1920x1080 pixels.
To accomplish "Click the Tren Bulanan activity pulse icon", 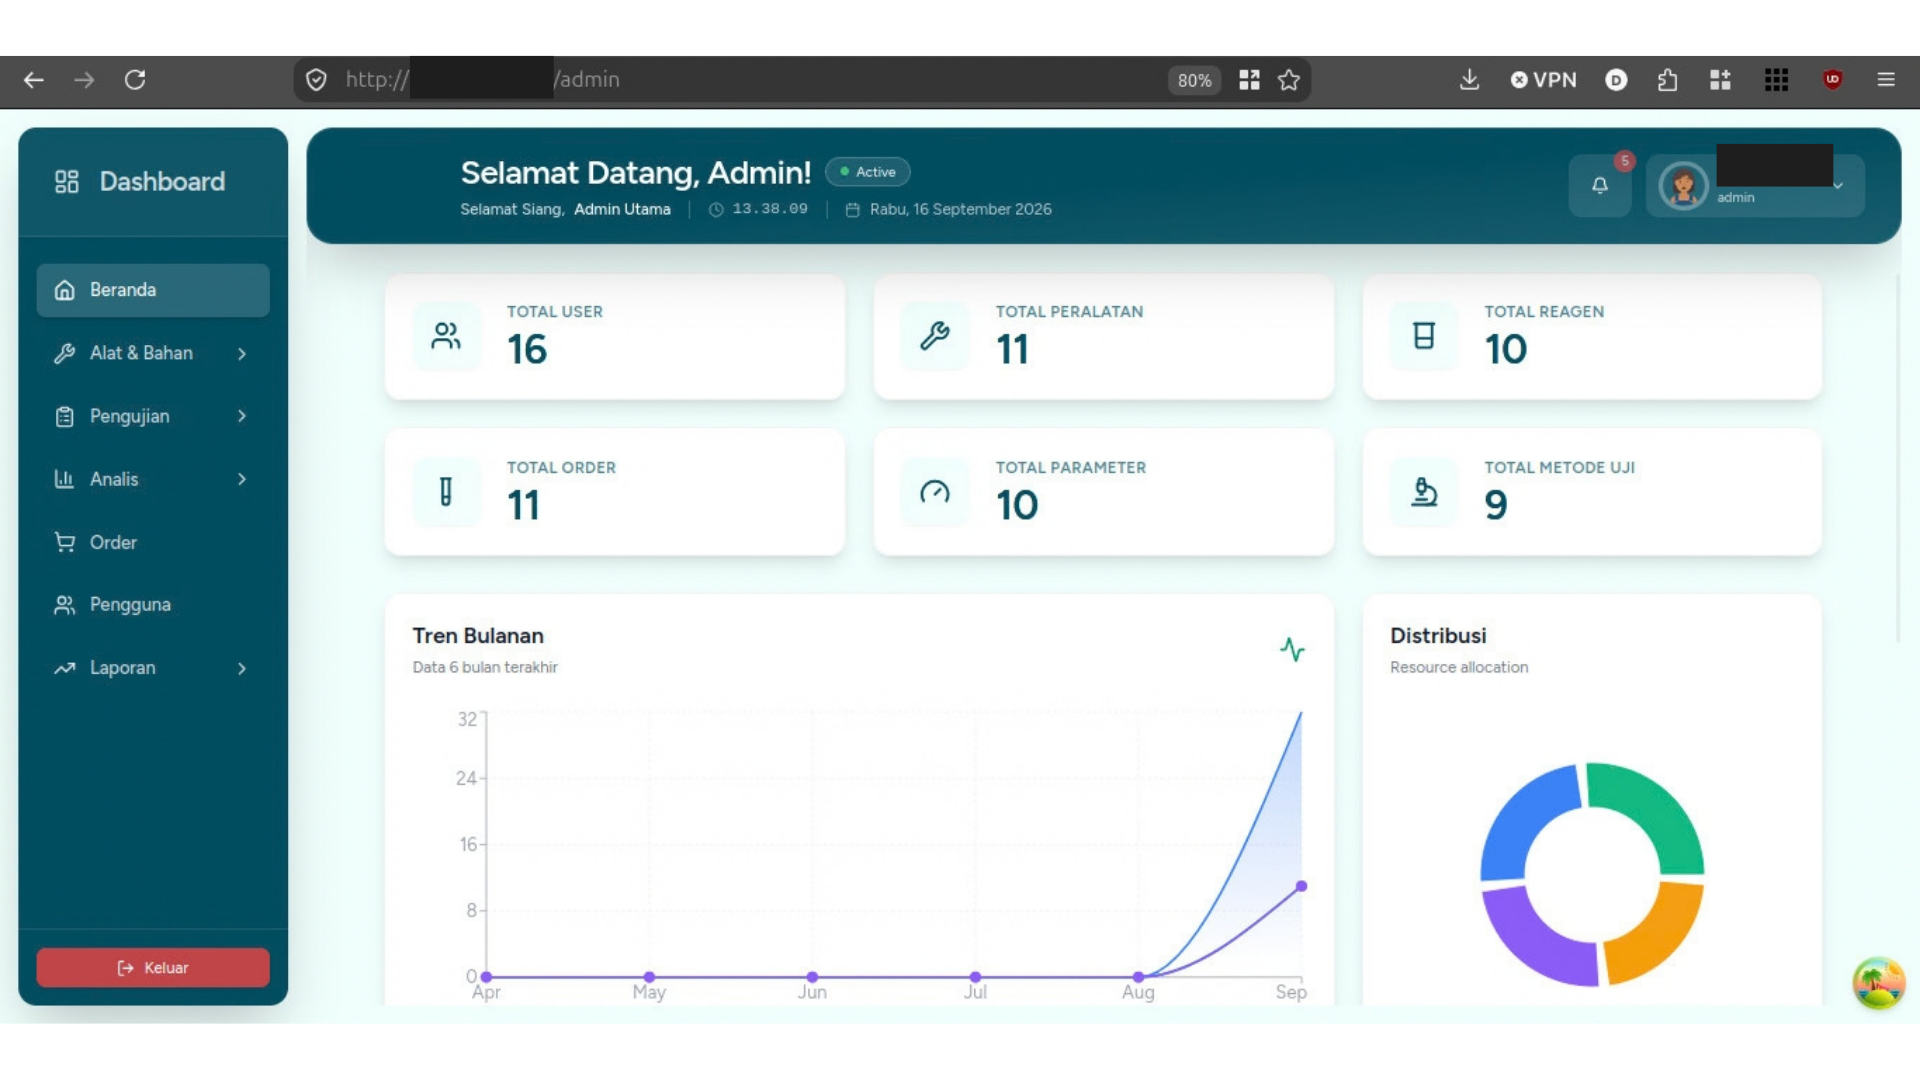I will 1292,650.
